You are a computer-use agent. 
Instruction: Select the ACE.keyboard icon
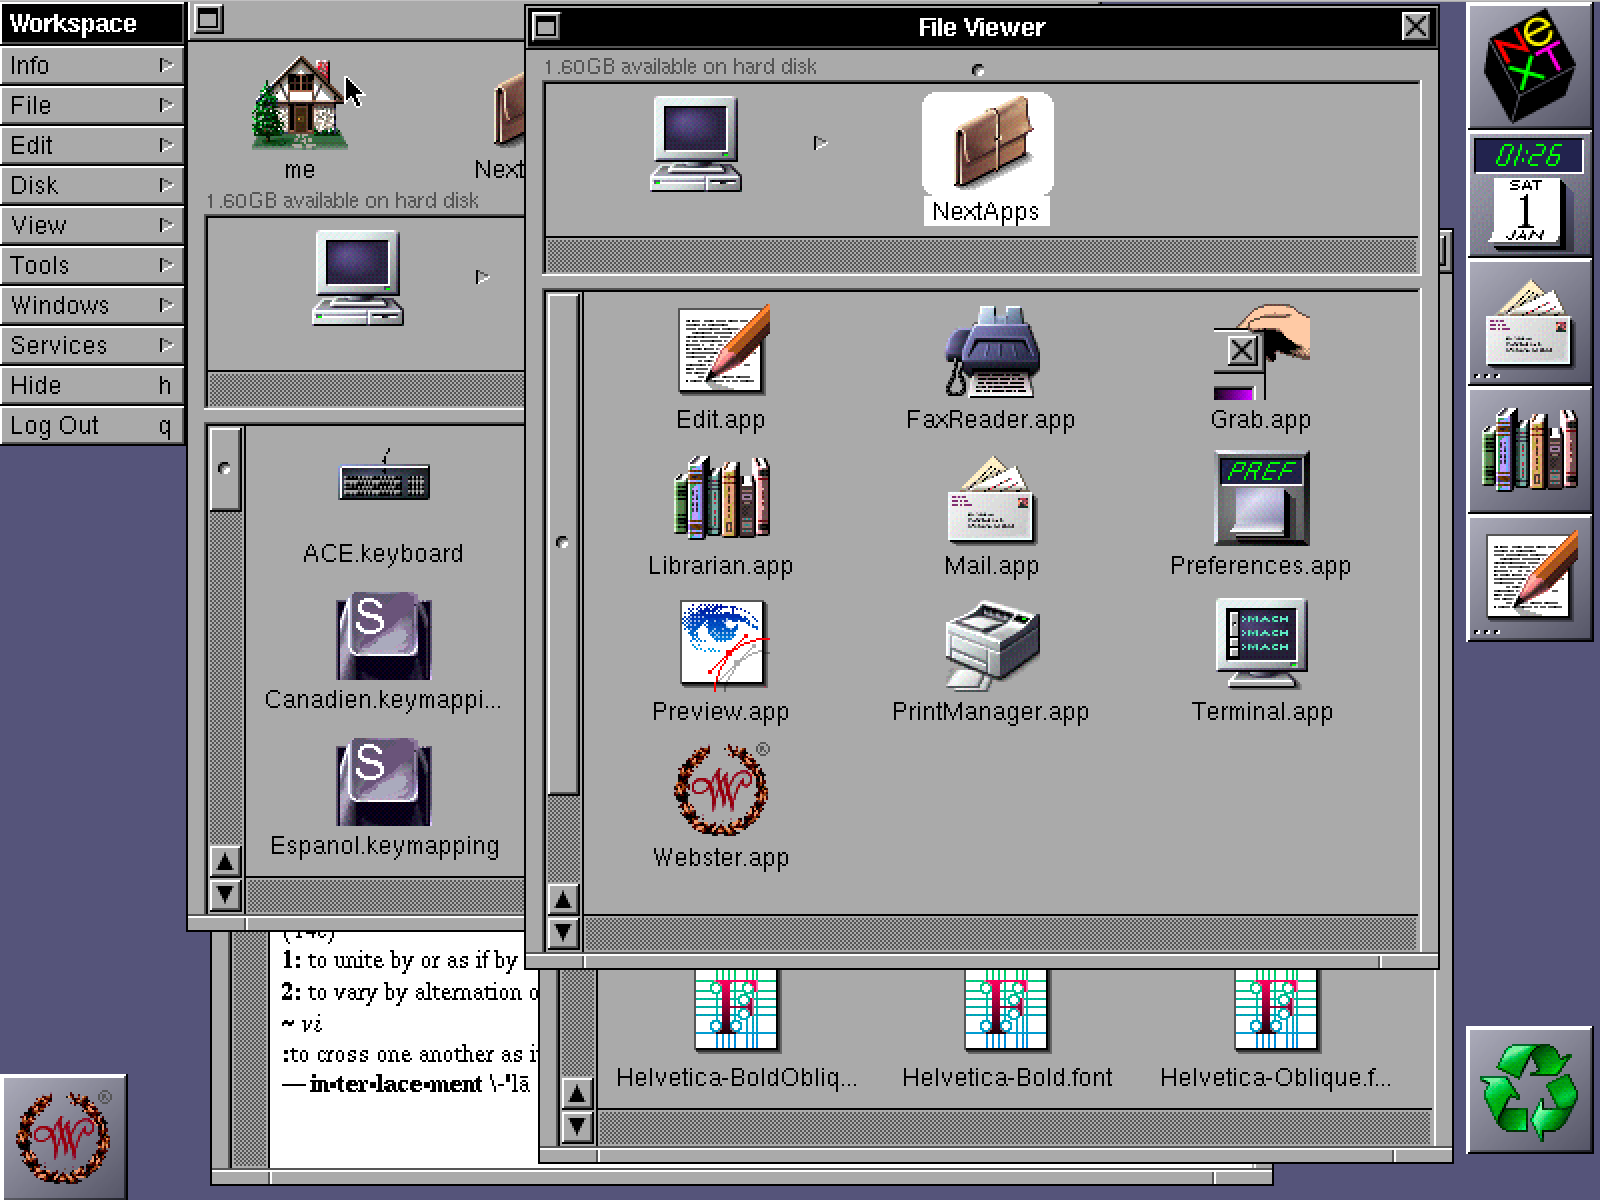pos(384,474)
